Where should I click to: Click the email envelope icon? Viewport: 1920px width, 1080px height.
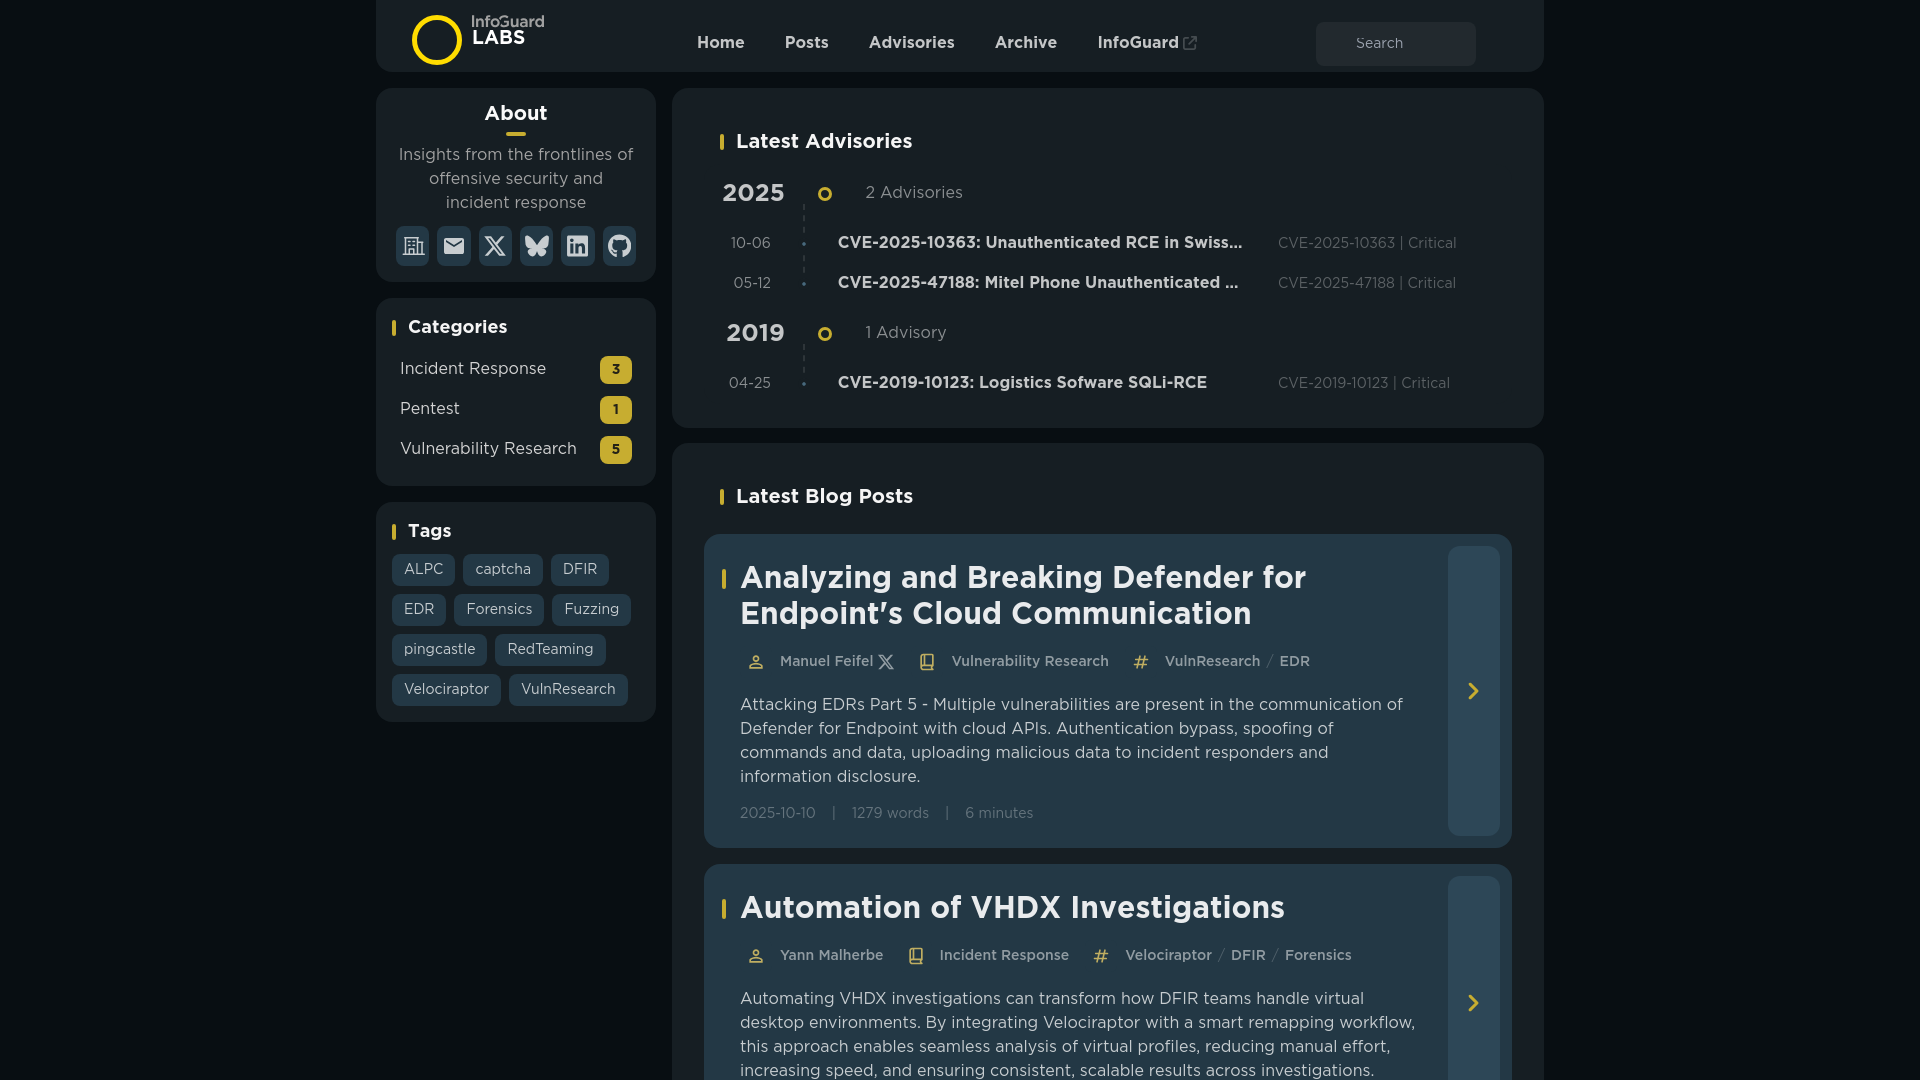[454, 246]
